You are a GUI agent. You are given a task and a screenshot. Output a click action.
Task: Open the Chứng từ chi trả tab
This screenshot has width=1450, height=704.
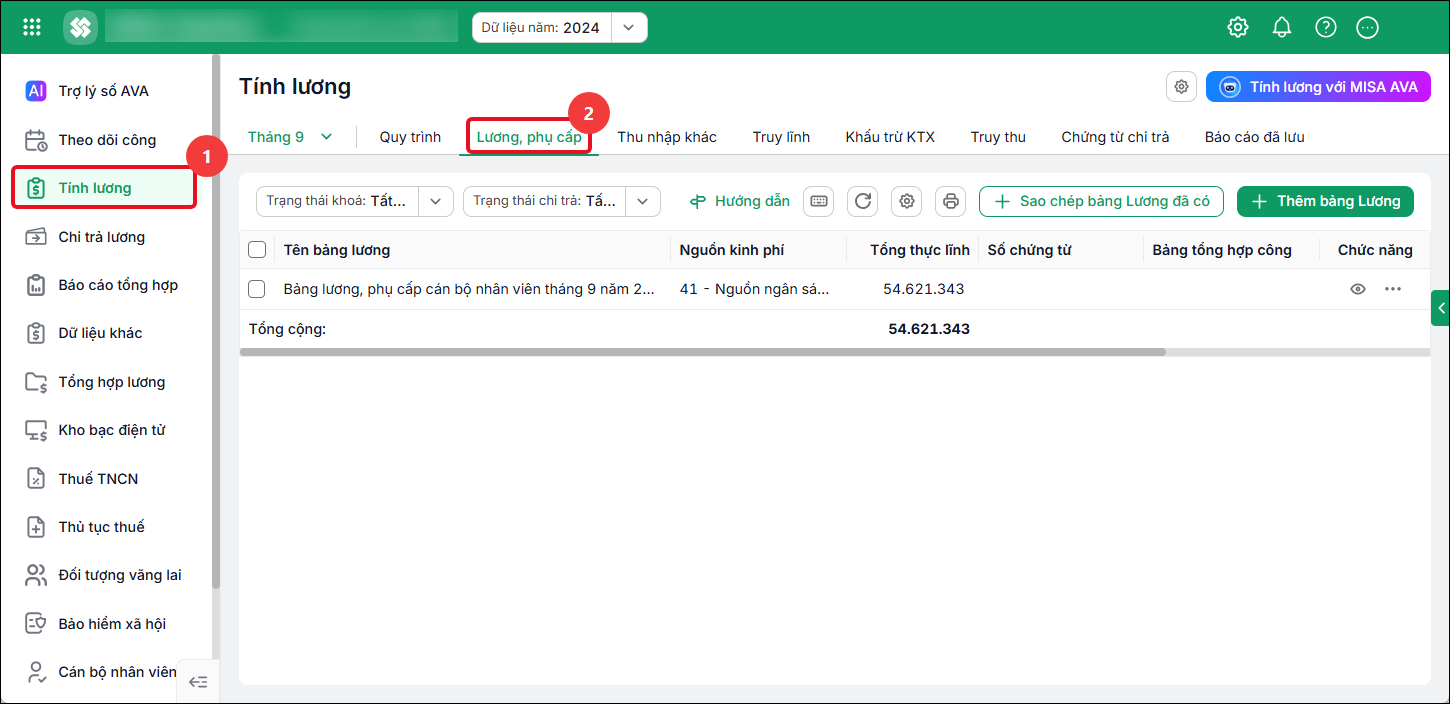(1115, 137)
